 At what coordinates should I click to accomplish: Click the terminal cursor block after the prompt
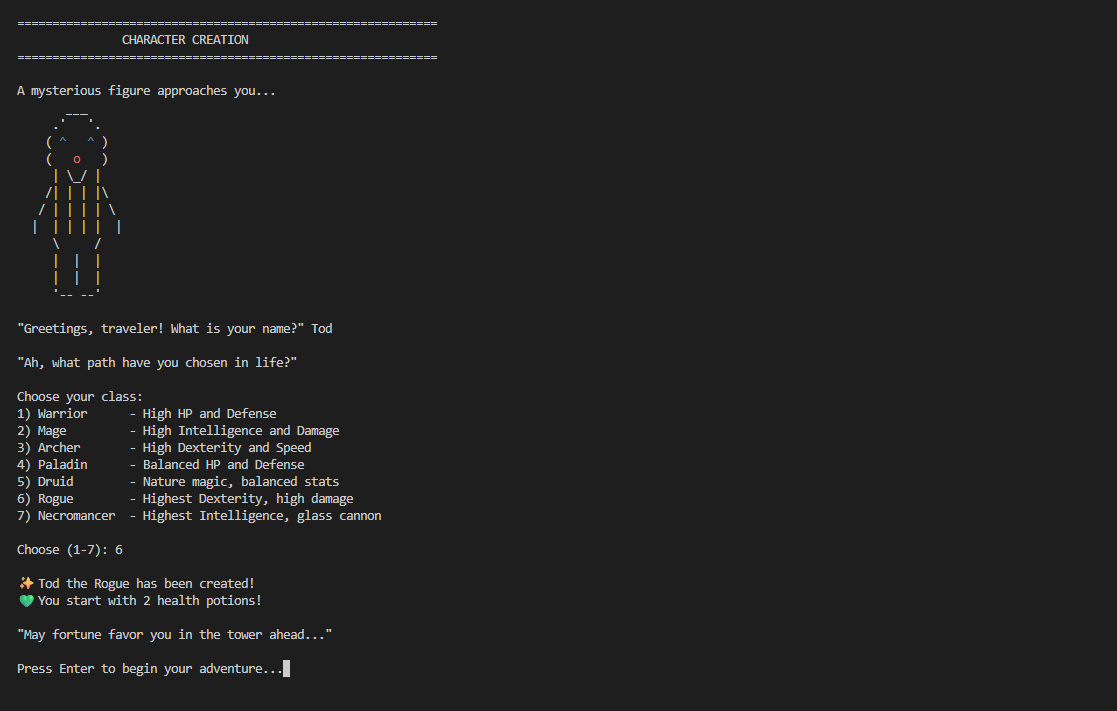coord(287,669)
